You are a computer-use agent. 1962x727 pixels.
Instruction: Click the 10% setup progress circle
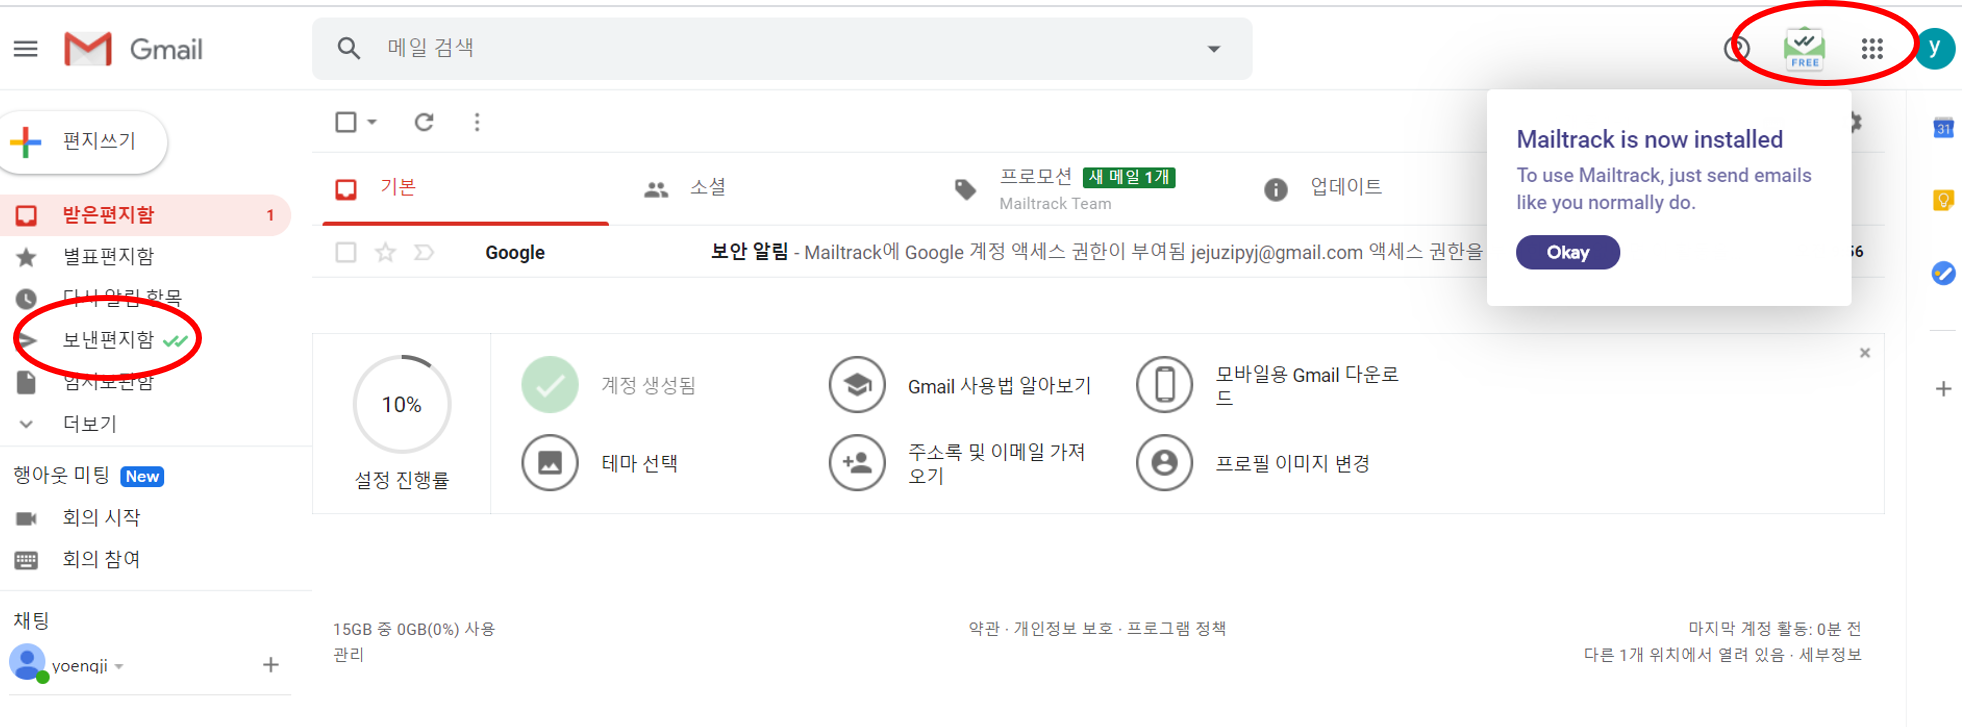click(401, 404)
